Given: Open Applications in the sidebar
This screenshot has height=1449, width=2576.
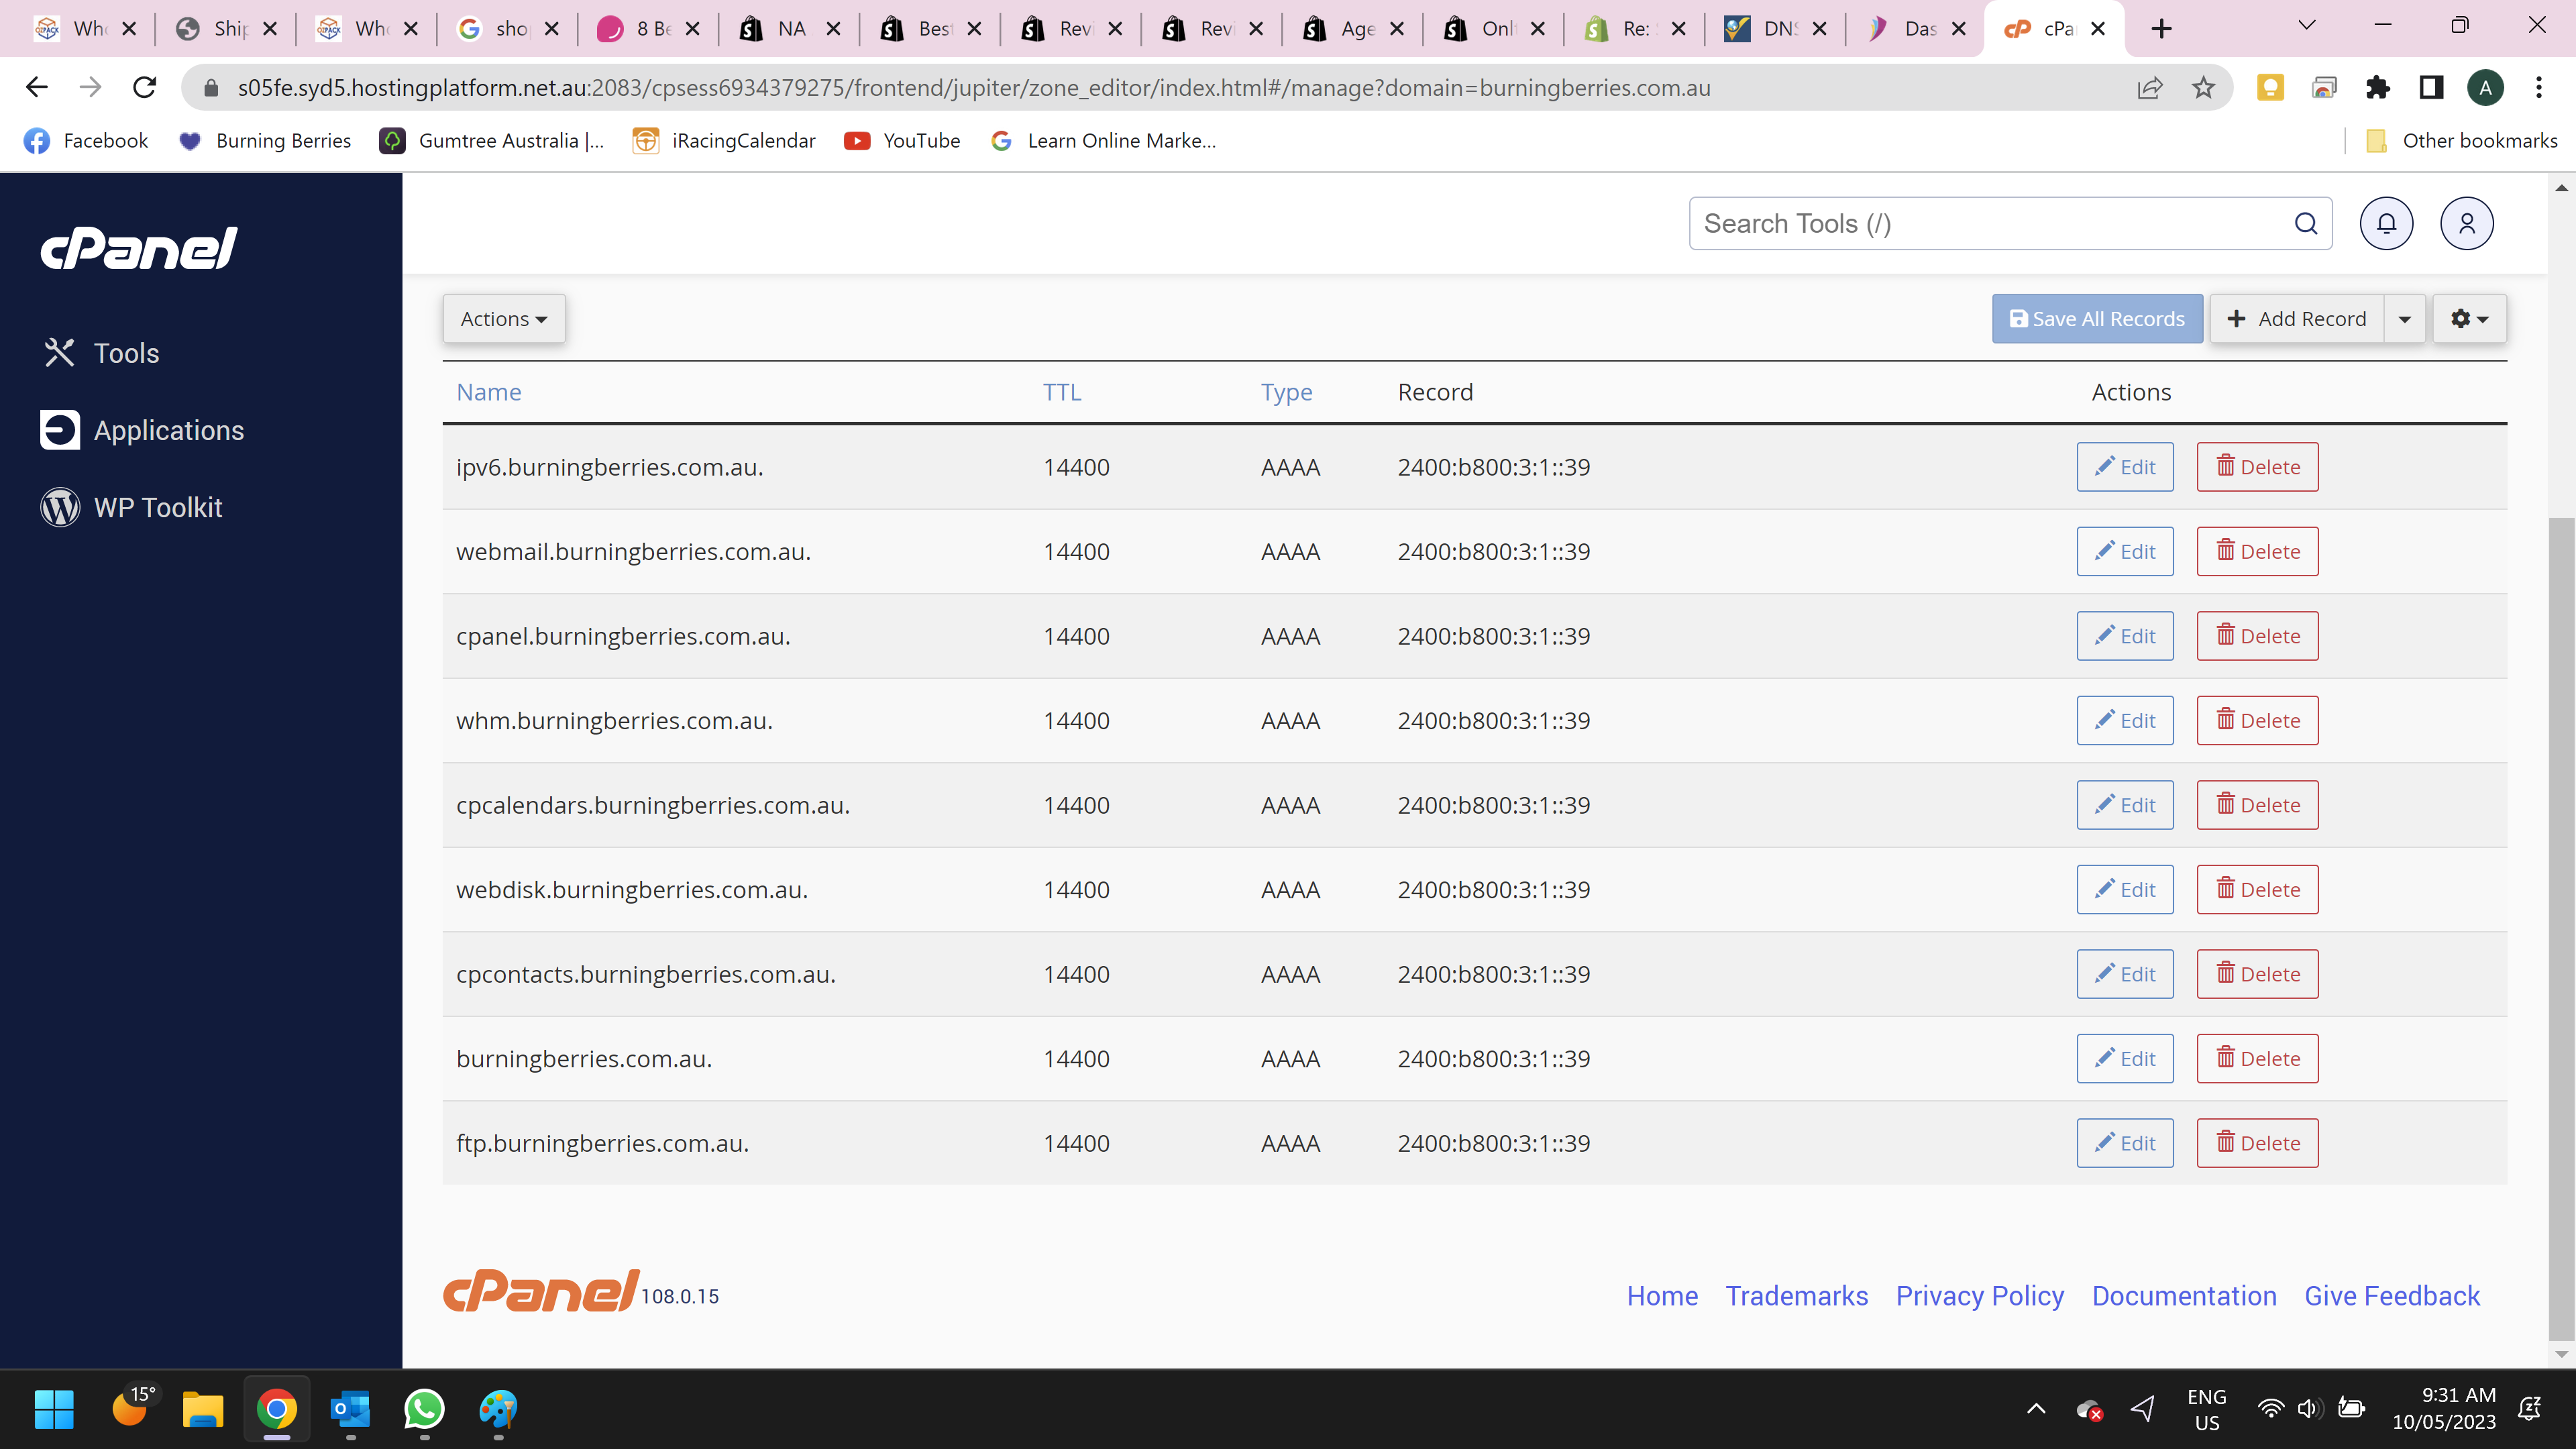Looking at the screenshot, I should [x=168, y=430].
